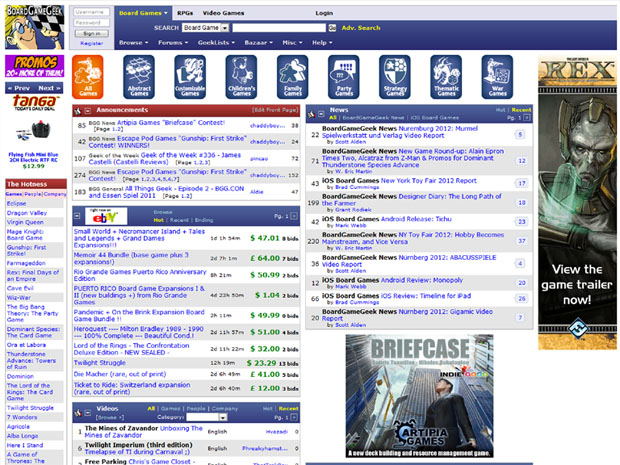Expand the Bazaar menu
The image size is (620, 465).
tap(259, 43)
